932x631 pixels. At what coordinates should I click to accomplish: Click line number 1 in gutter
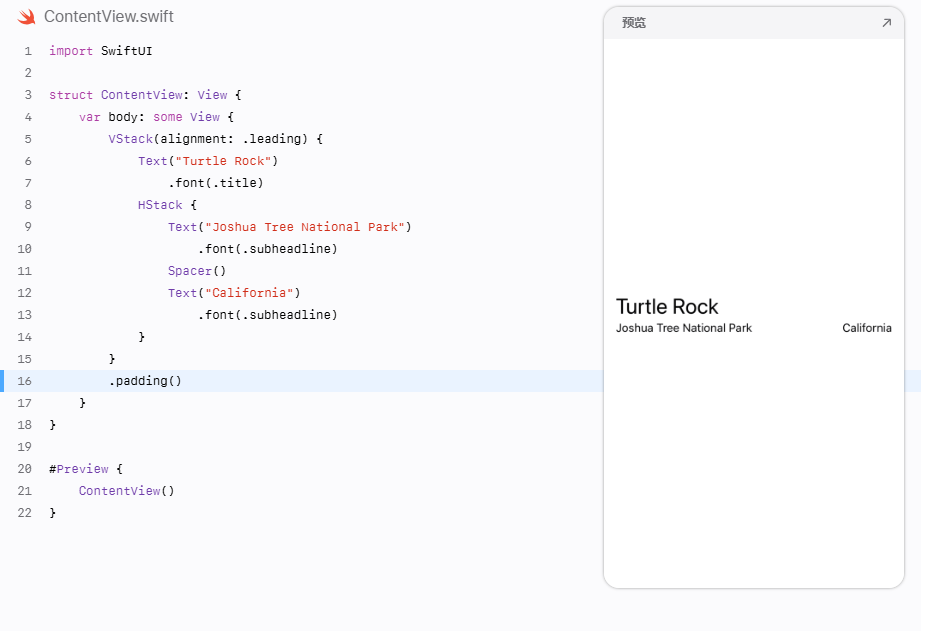click(x=28, y=51)
